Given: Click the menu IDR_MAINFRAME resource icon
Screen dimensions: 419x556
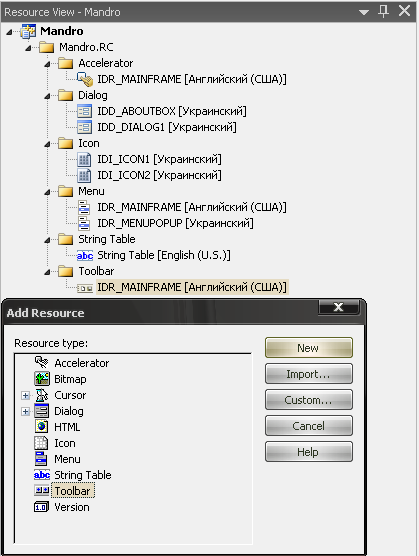Looking at the screenshot, I should click(84, 207).
